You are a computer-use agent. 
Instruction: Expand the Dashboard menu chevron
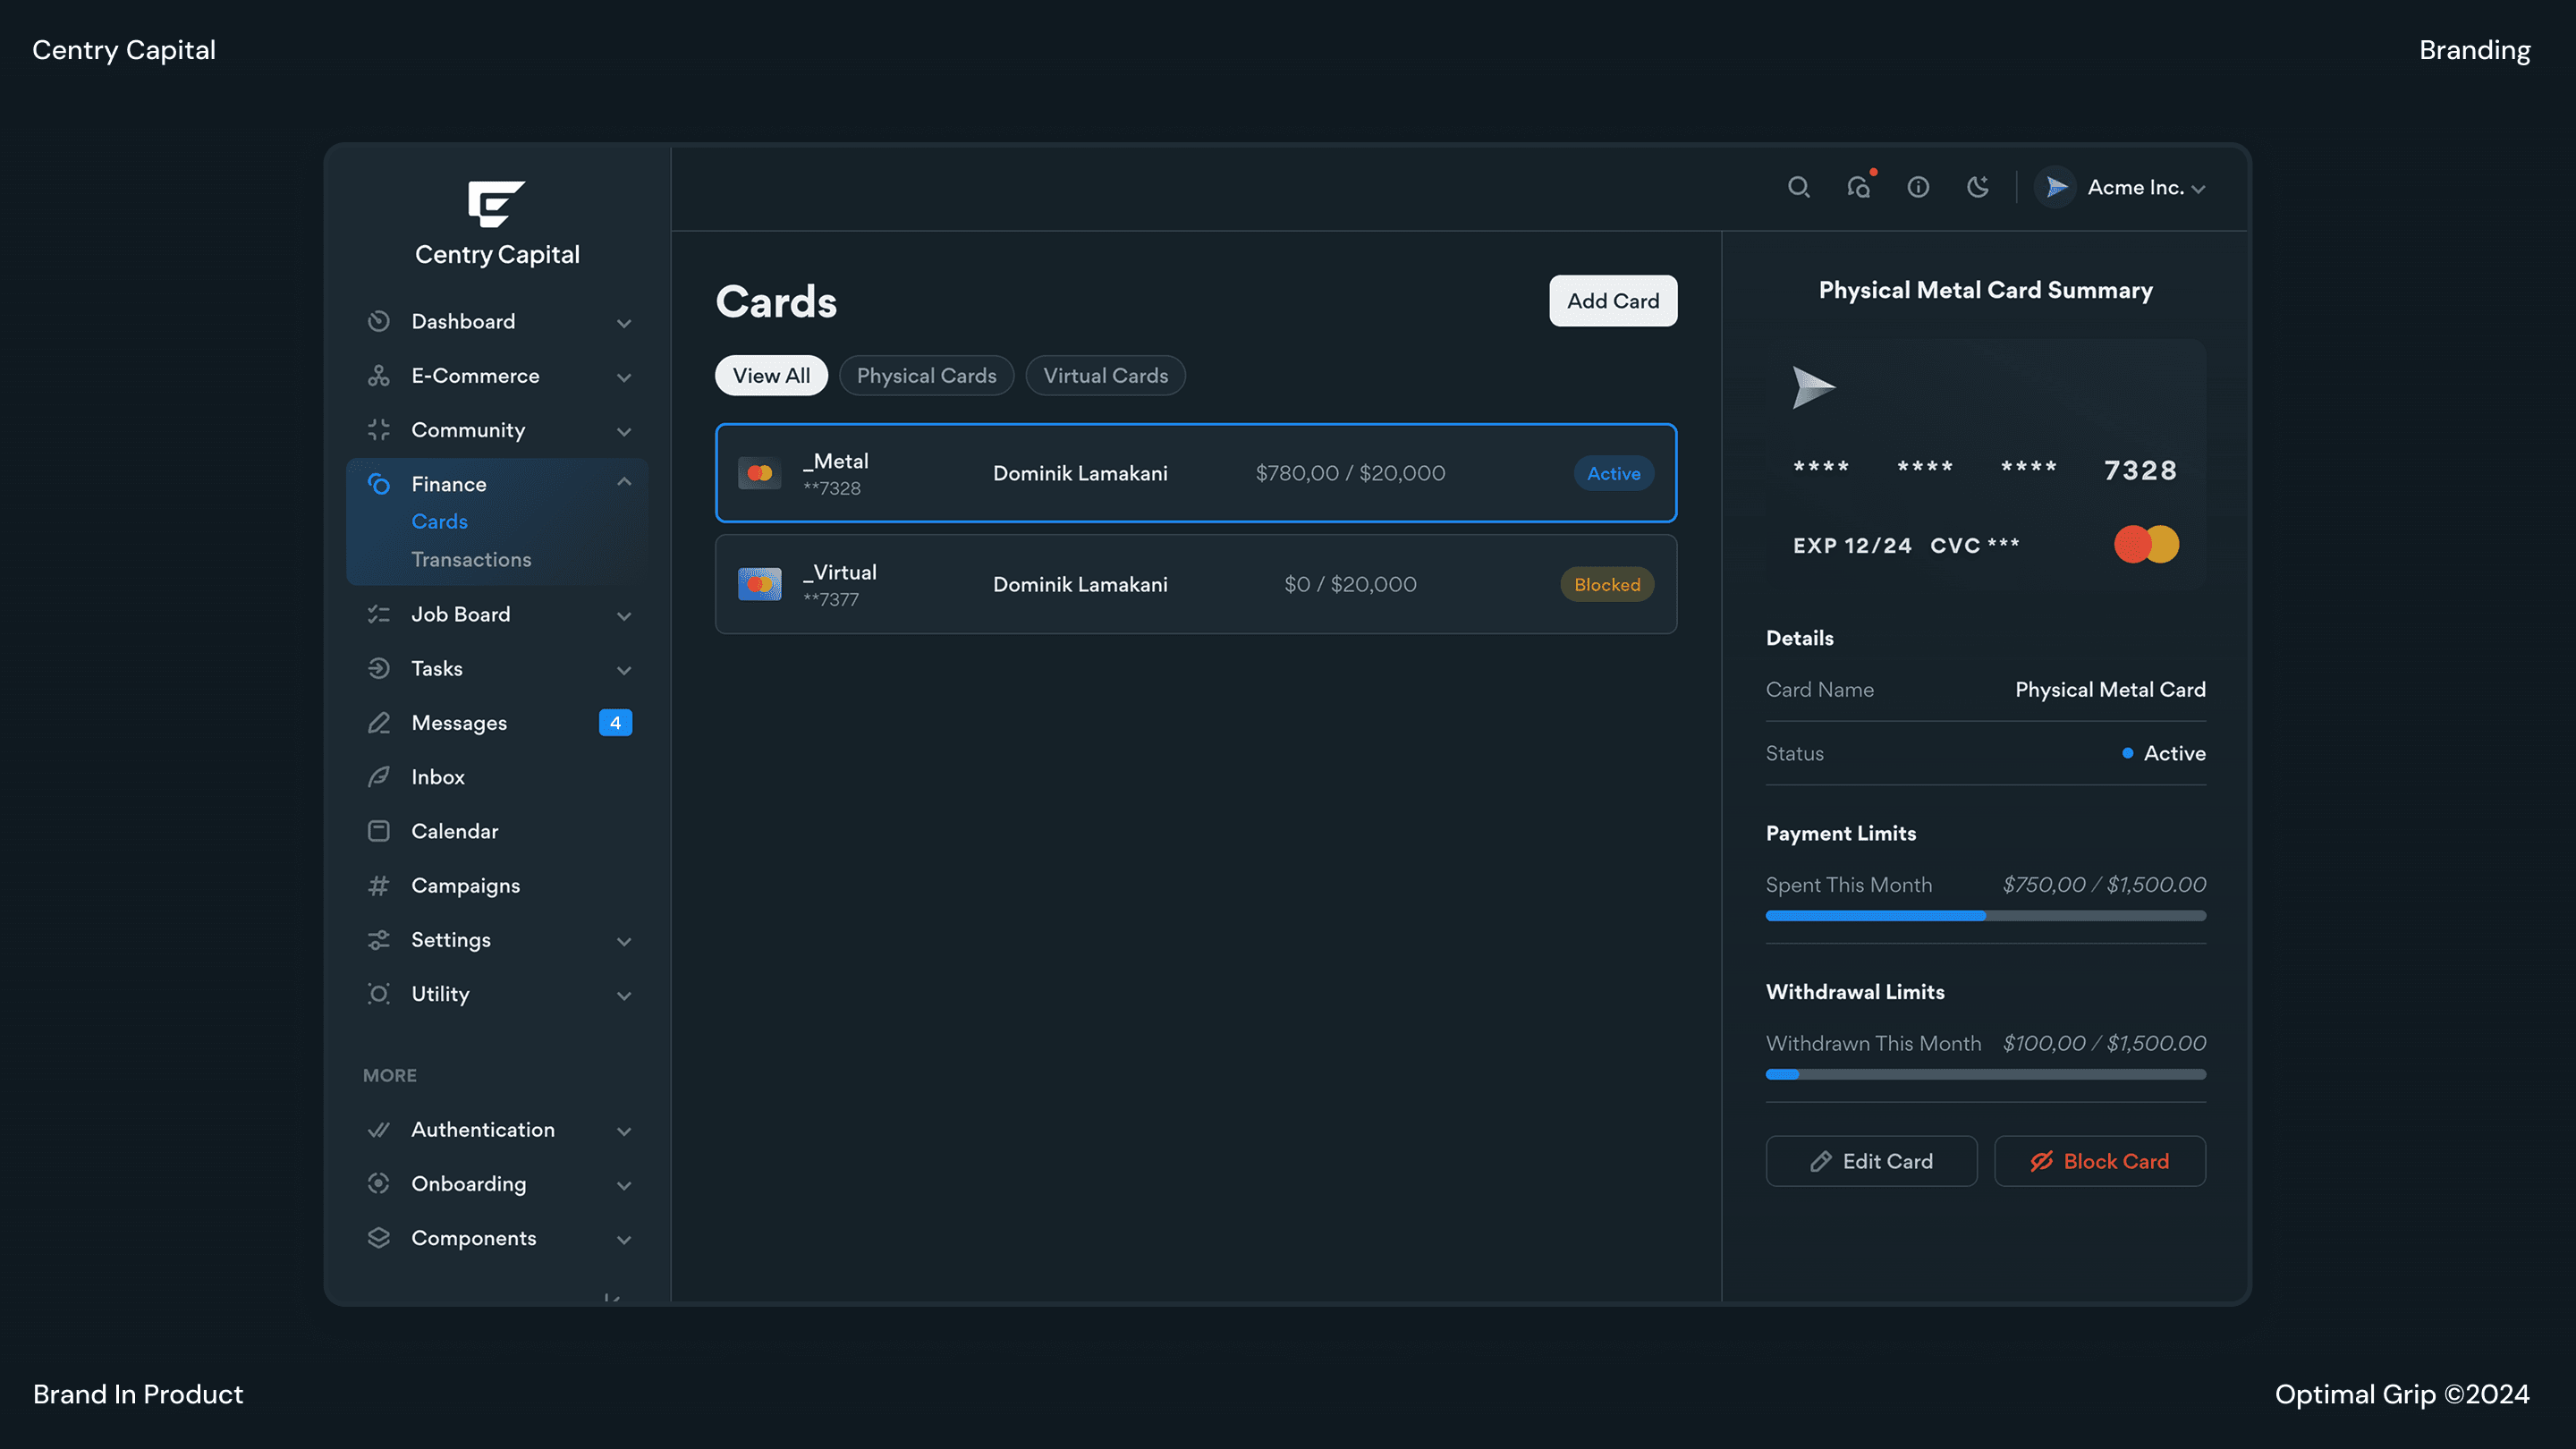624,323
